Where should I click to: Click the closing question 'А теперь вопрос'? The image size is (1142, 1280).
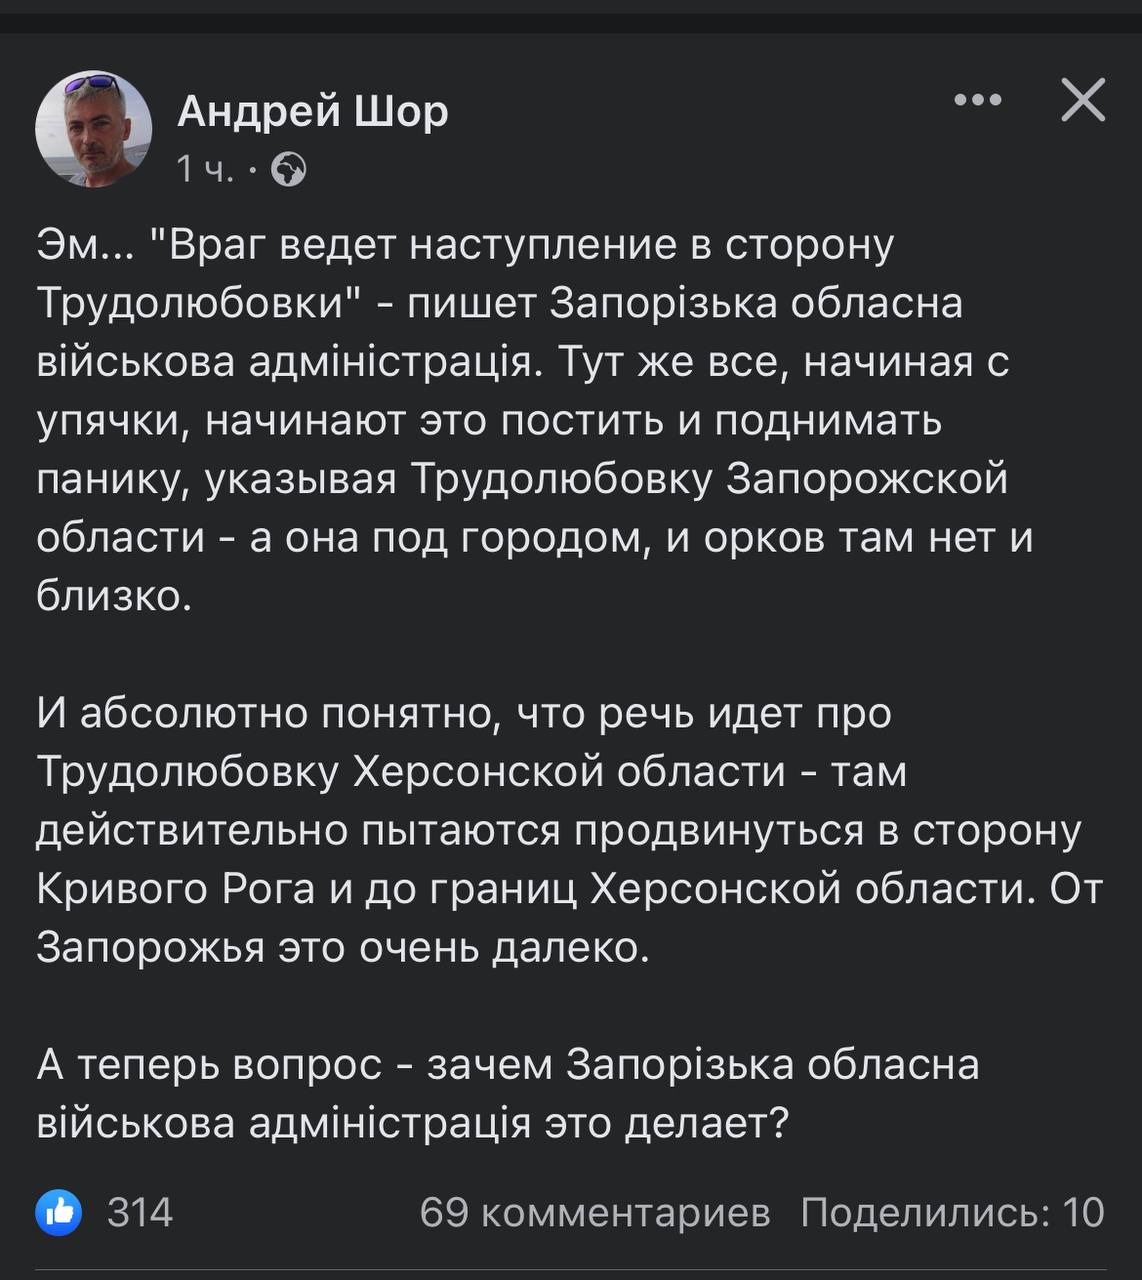coord(210,1066)
